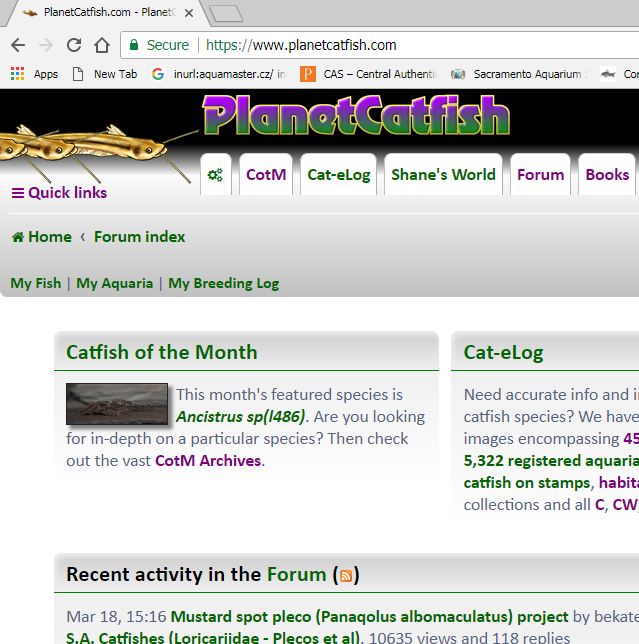Click the Home breadcrumb link
This screenshot has width=639, height=644.
pos(50,237)
